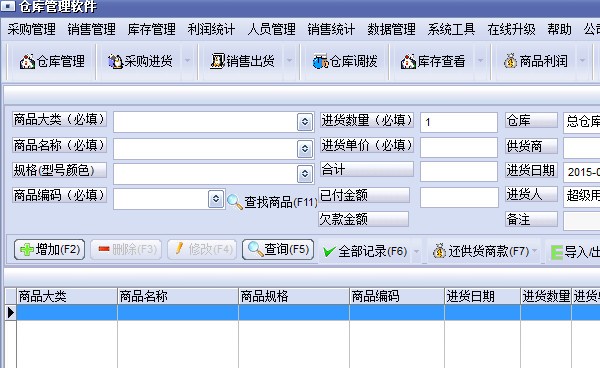Click the 供货商 input field
Viewport: 600px width, 368px height.
coord(582,148)
